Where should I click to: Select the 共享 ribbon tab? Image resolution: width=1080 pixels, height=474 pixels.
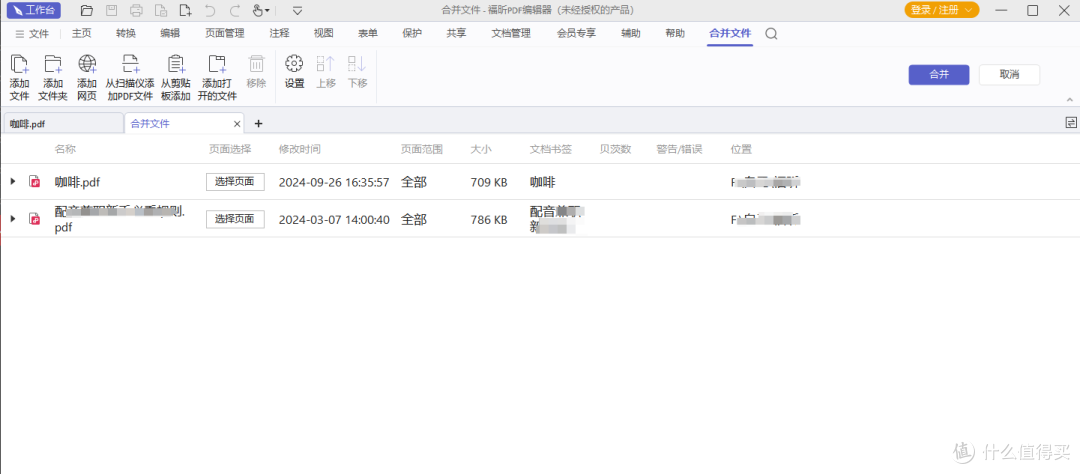point(456,33)
